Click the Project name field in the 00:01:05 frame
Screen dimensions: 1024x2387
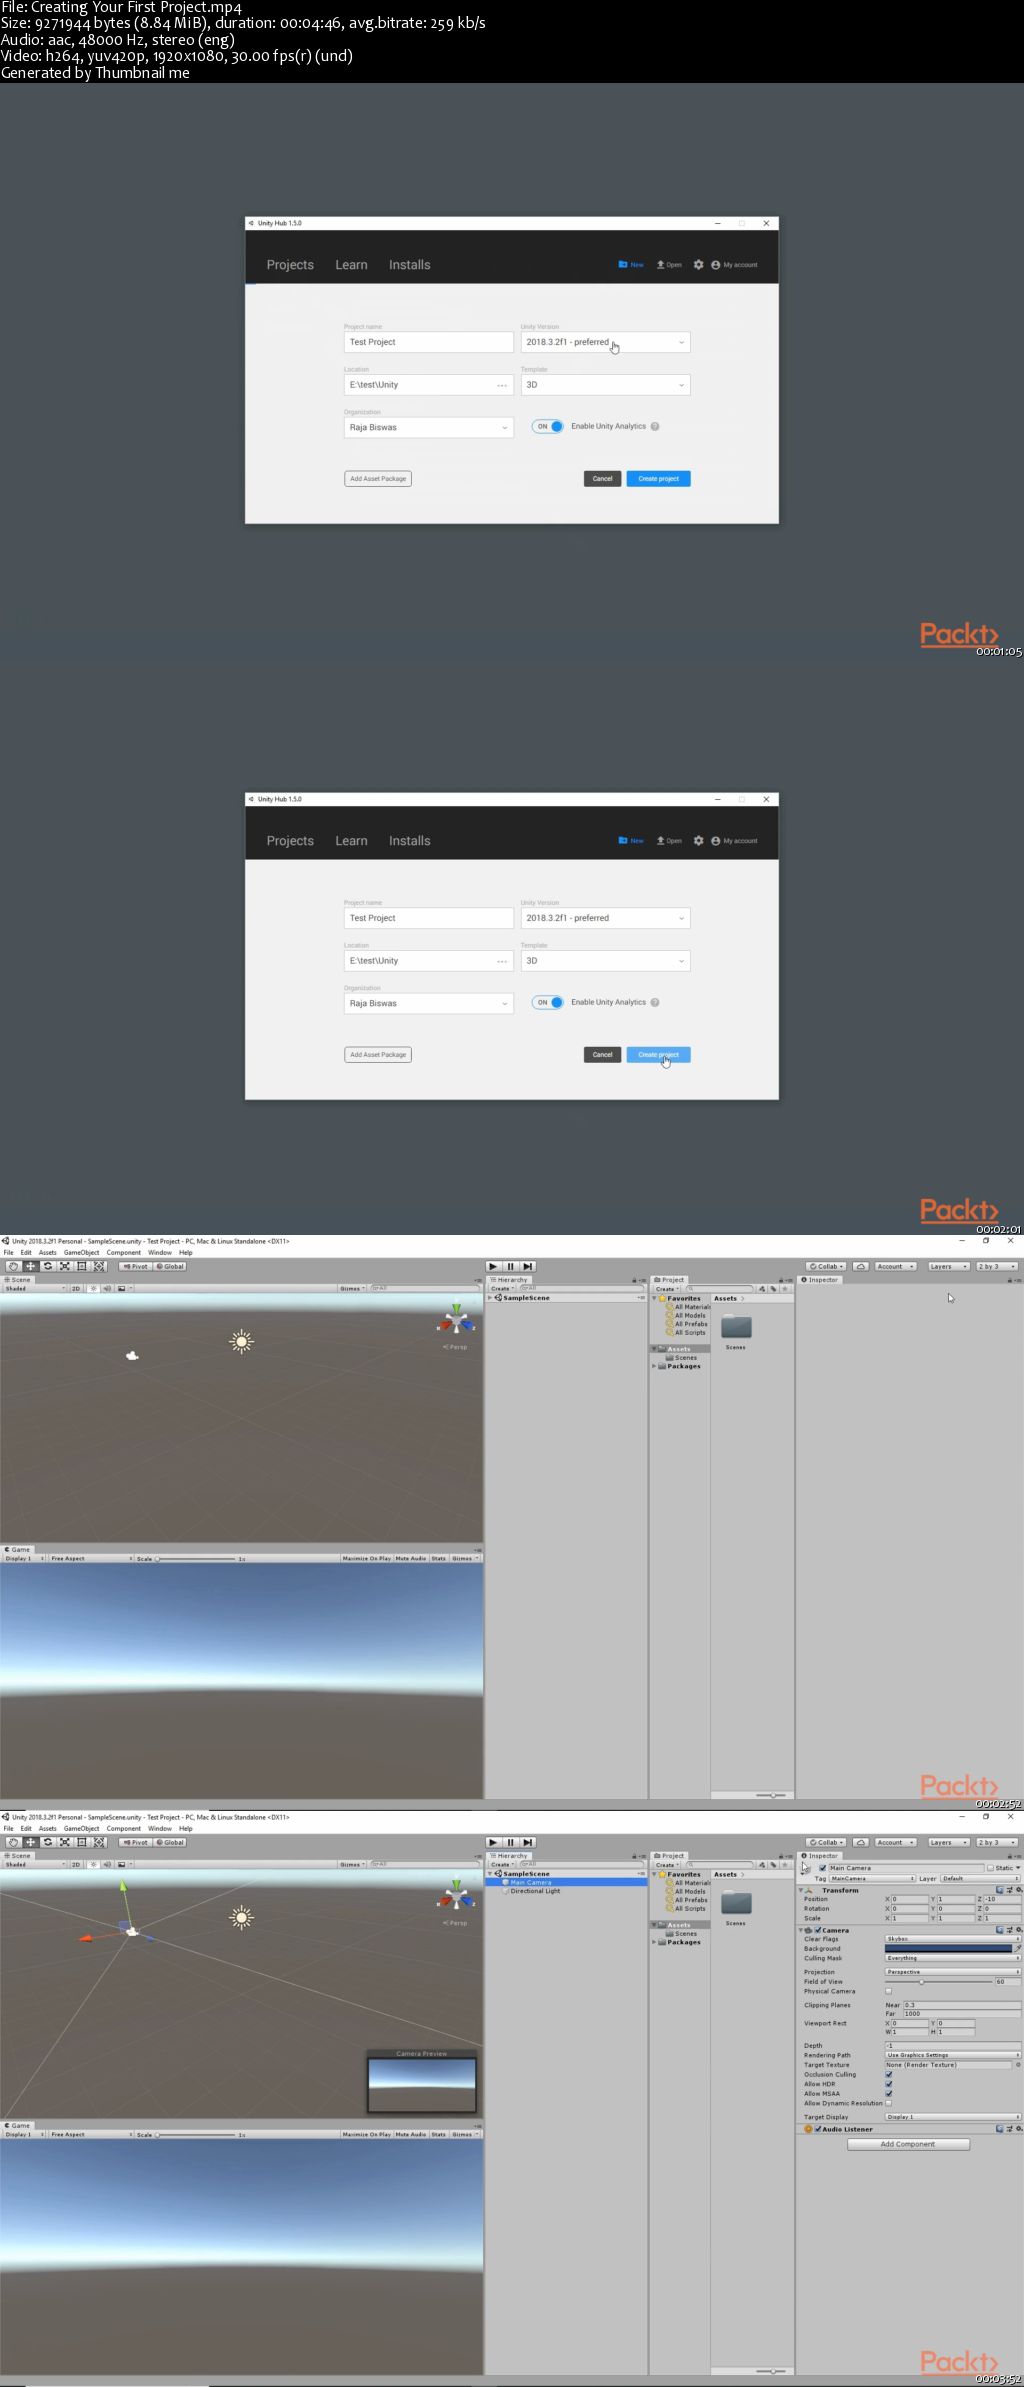428,342
